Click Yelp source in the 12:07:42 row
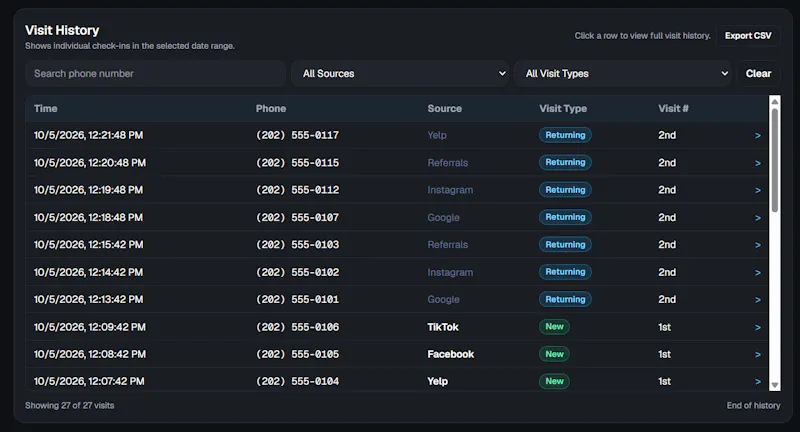This screenshot has height=432, width=800. (x=437, y=382)
